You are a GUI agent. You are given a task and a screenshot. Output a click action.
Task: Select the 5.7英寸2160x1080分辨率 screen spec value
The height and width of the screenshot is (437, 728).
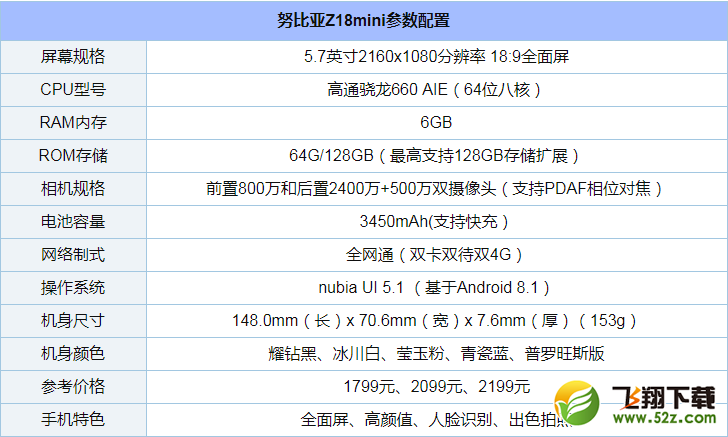click(436, 57)
